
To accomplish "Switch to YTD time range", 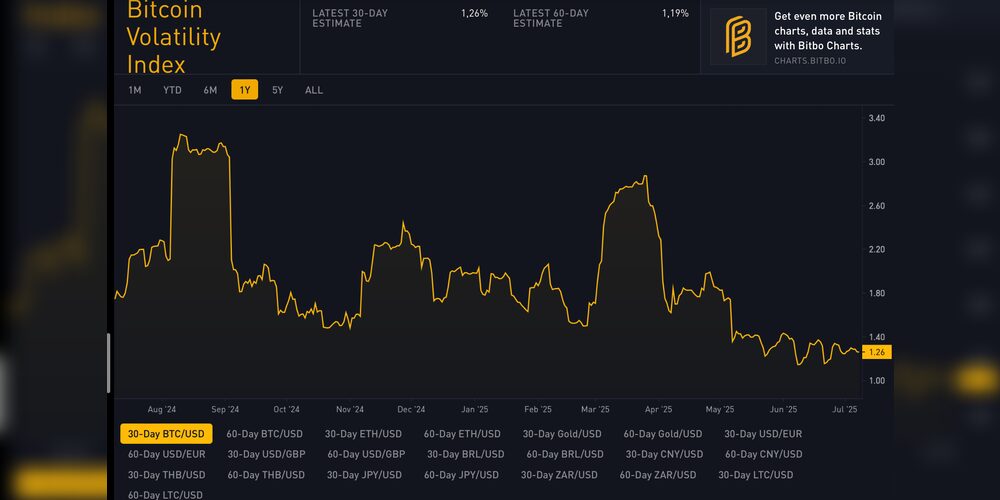I will pyautogui.click(x=172, y=90).
